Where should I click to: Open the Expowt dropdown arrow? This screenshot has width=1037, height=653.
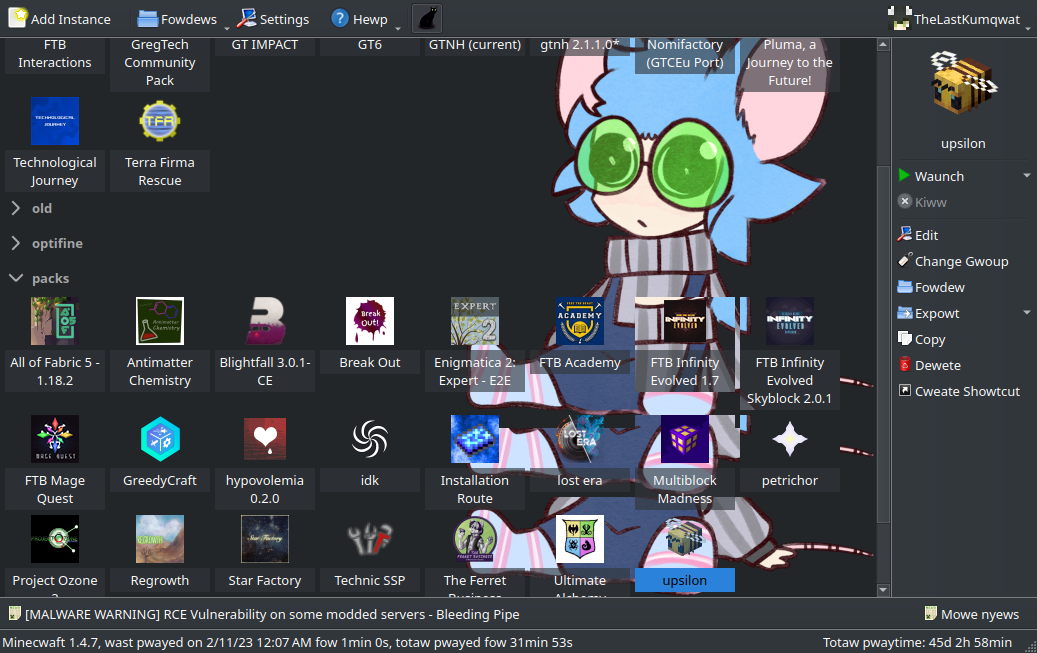[x=1026, y=312]
